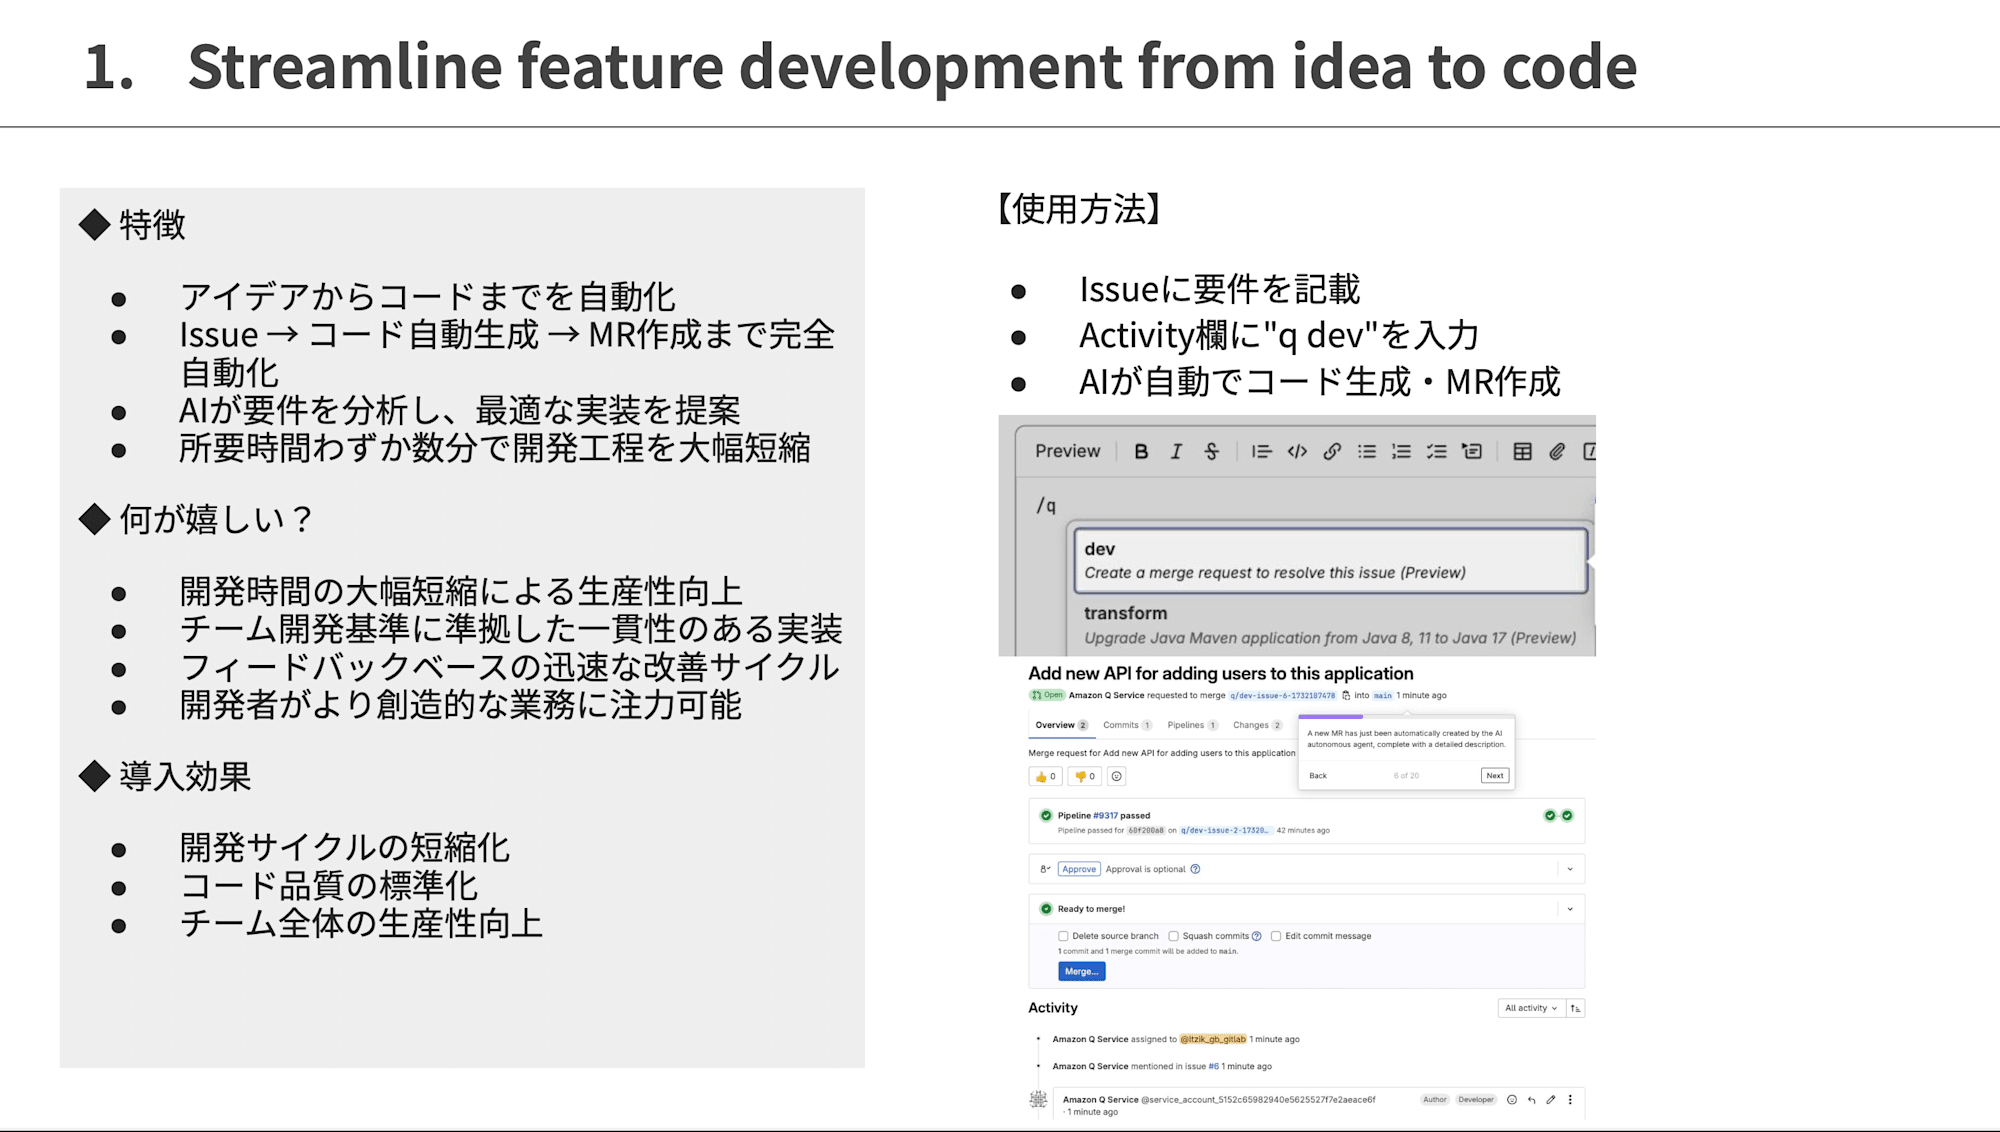
Task: Open the q/dev-issue-6 source branch link
Action: tap(1282, 695)
